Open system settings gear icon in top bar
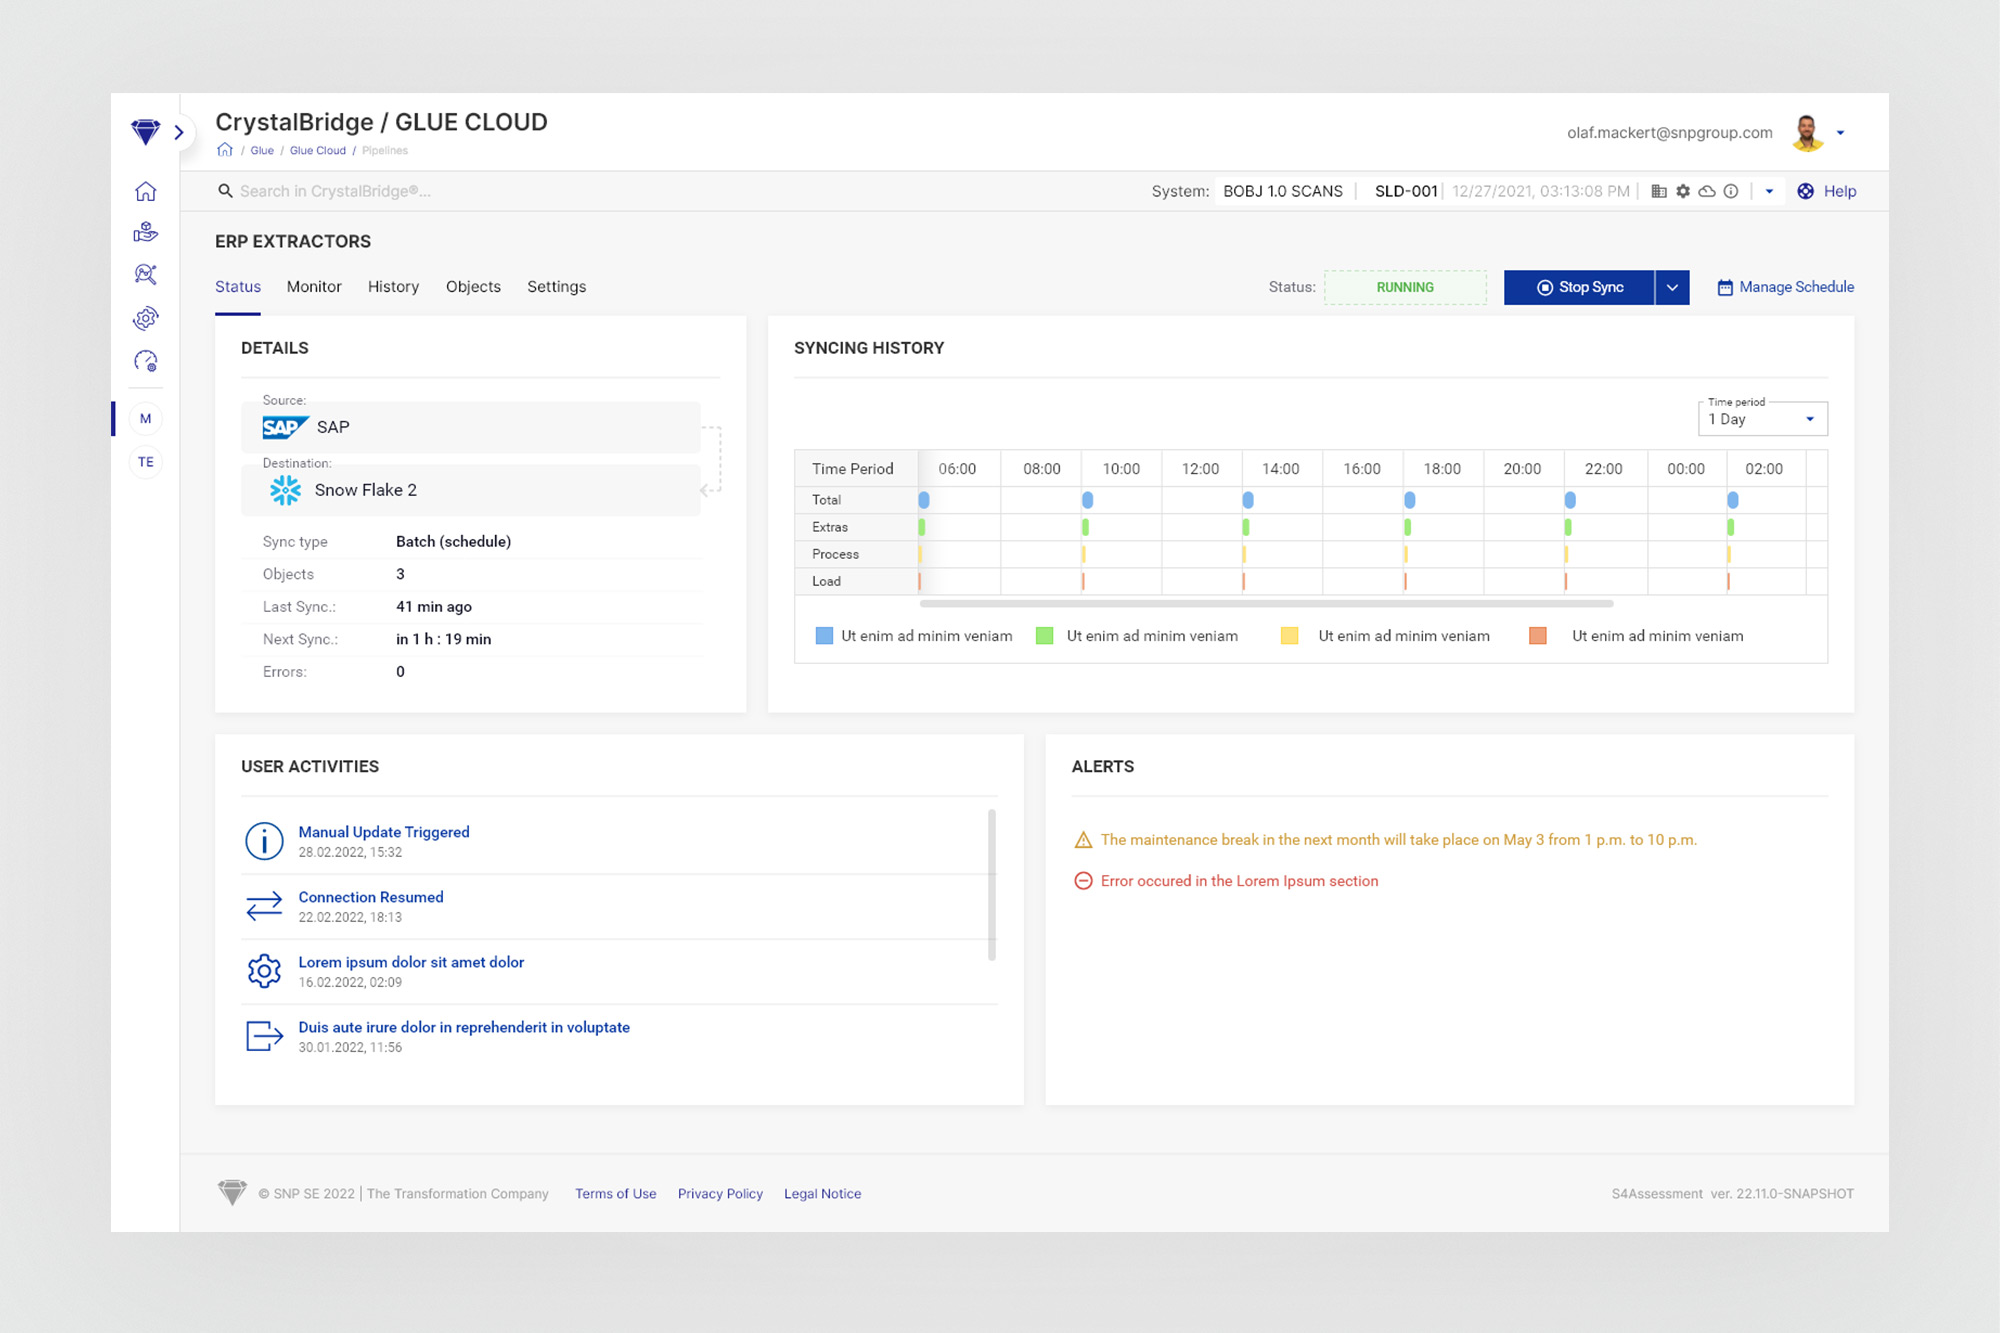 tap(1683, 191)
